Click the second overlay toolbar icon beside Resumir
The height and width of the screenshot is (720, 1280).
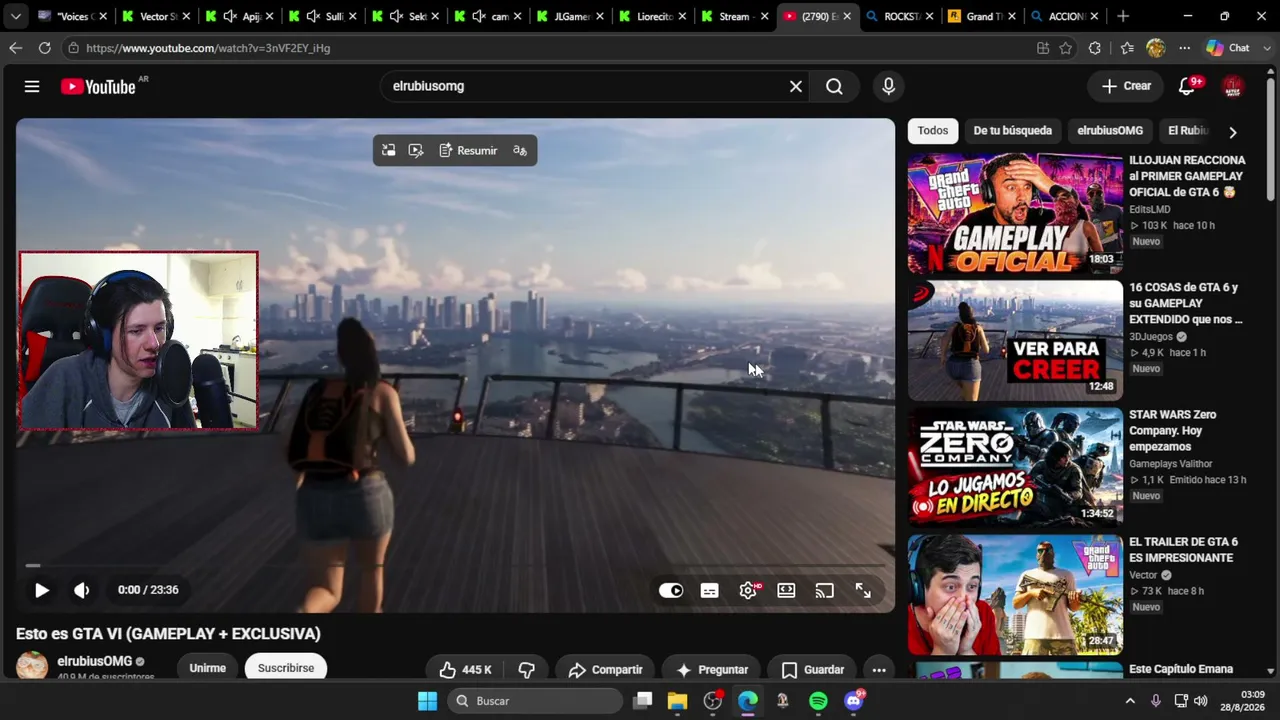tap(416, 151)
